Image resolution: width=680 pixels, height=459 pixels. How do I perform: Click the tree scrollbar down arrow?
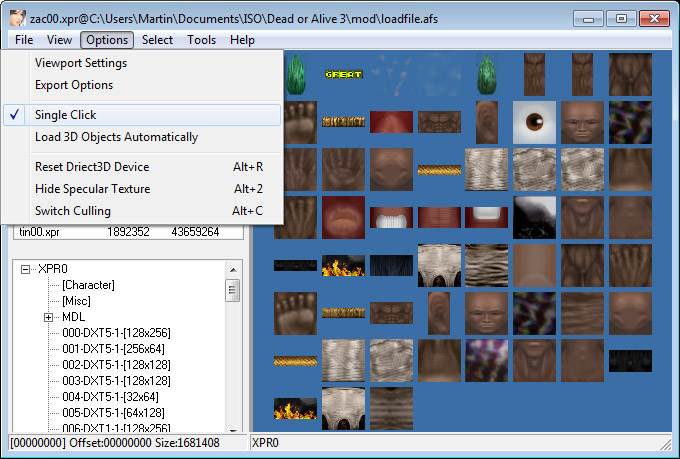pyautogui.click(x=233, y=430)
